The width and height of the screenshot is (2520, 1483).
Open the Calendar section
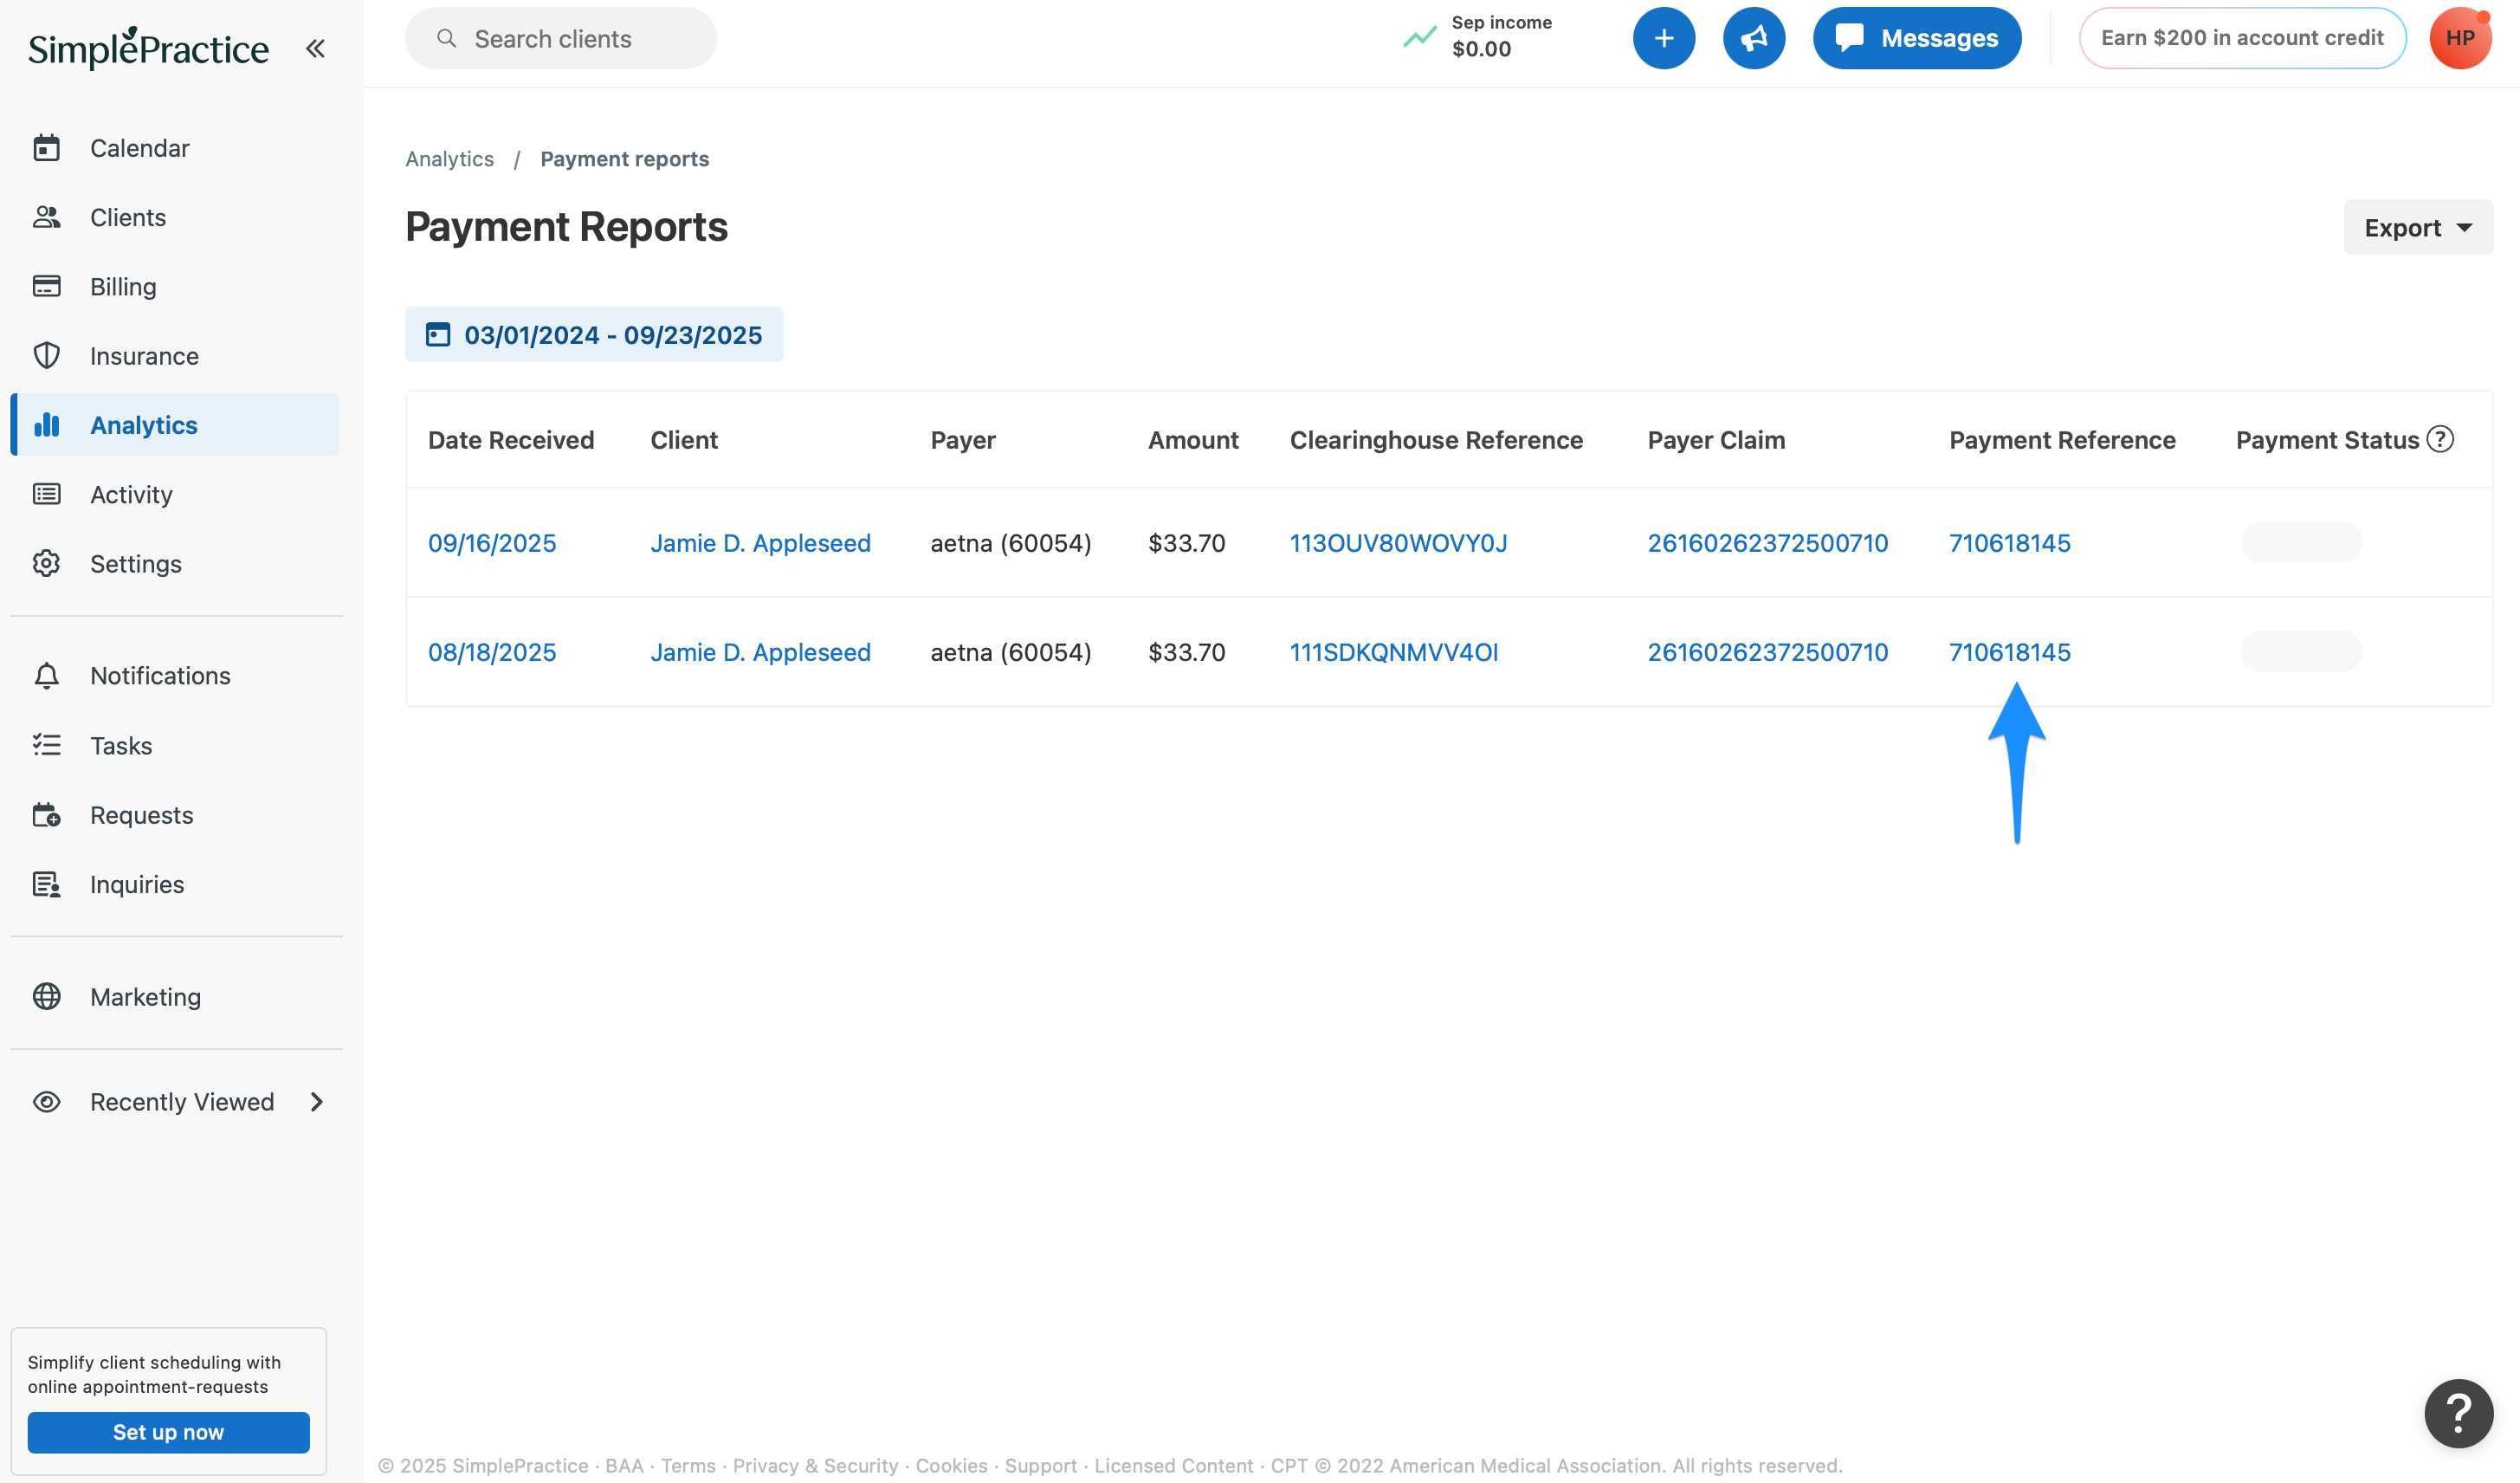tap(139, 147)
